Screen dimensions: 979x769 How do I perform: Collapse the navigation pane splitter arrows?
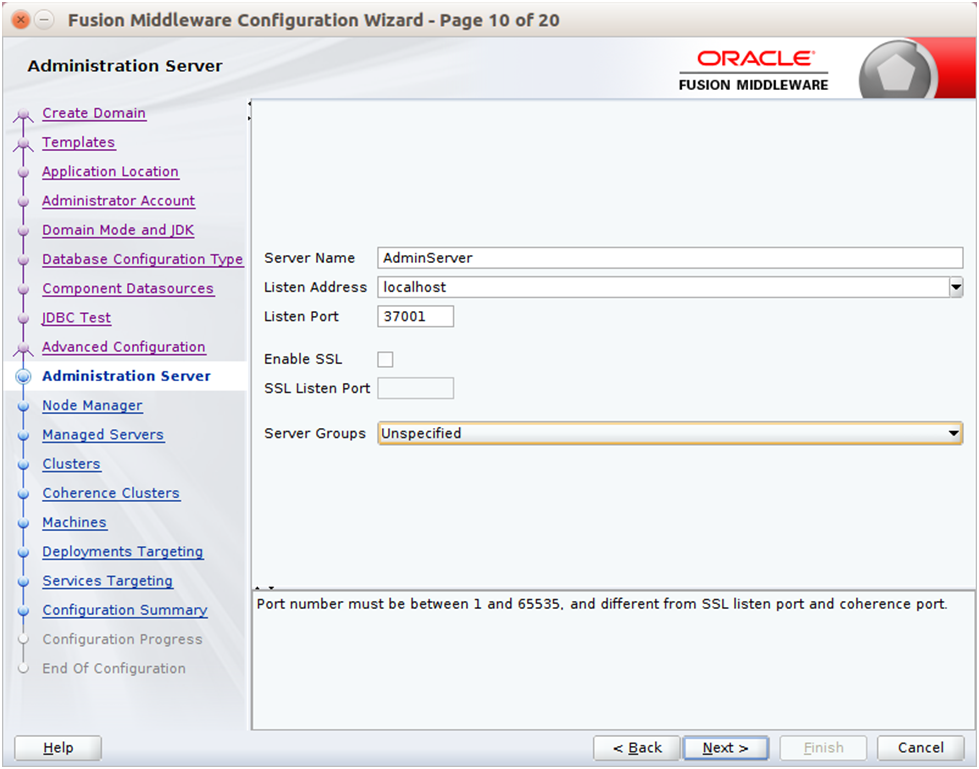tap(249, 110)
